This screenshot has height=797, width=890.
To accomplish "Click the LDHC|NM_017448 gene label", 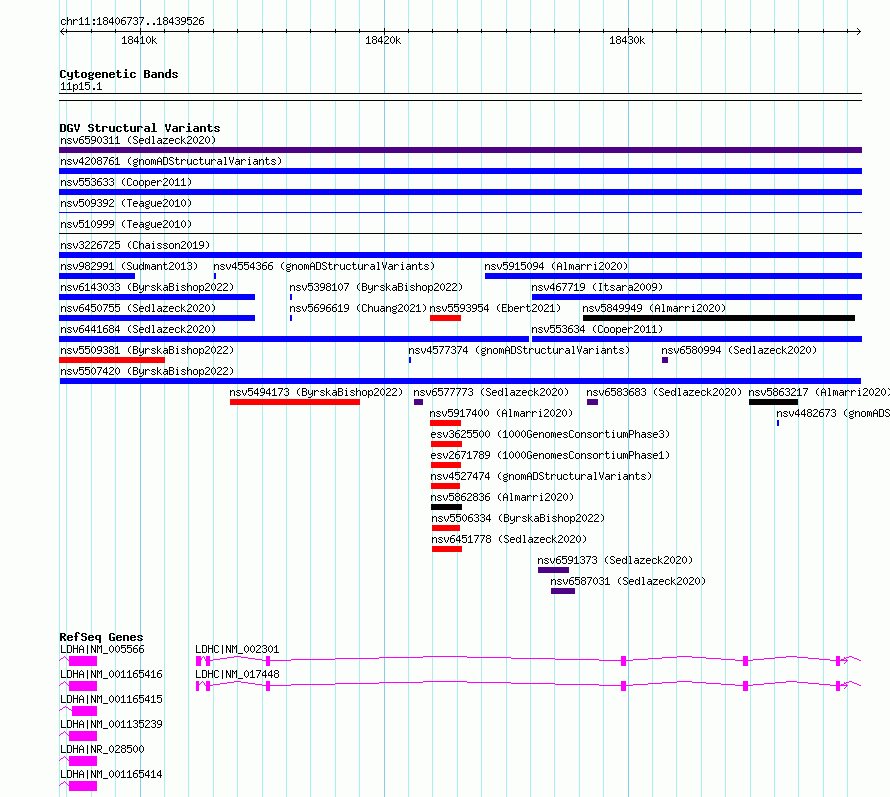I will click(x=237, y=674).
